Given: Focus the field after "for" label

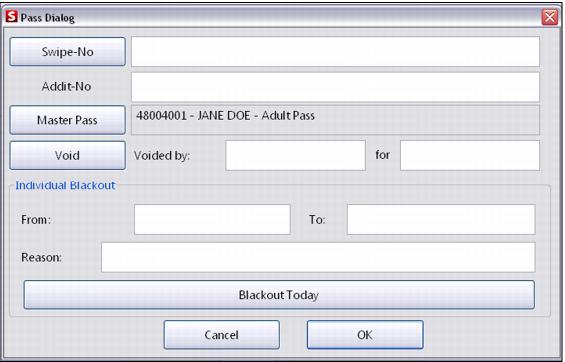Looking at the screenshot, I should tap(470, 155).
